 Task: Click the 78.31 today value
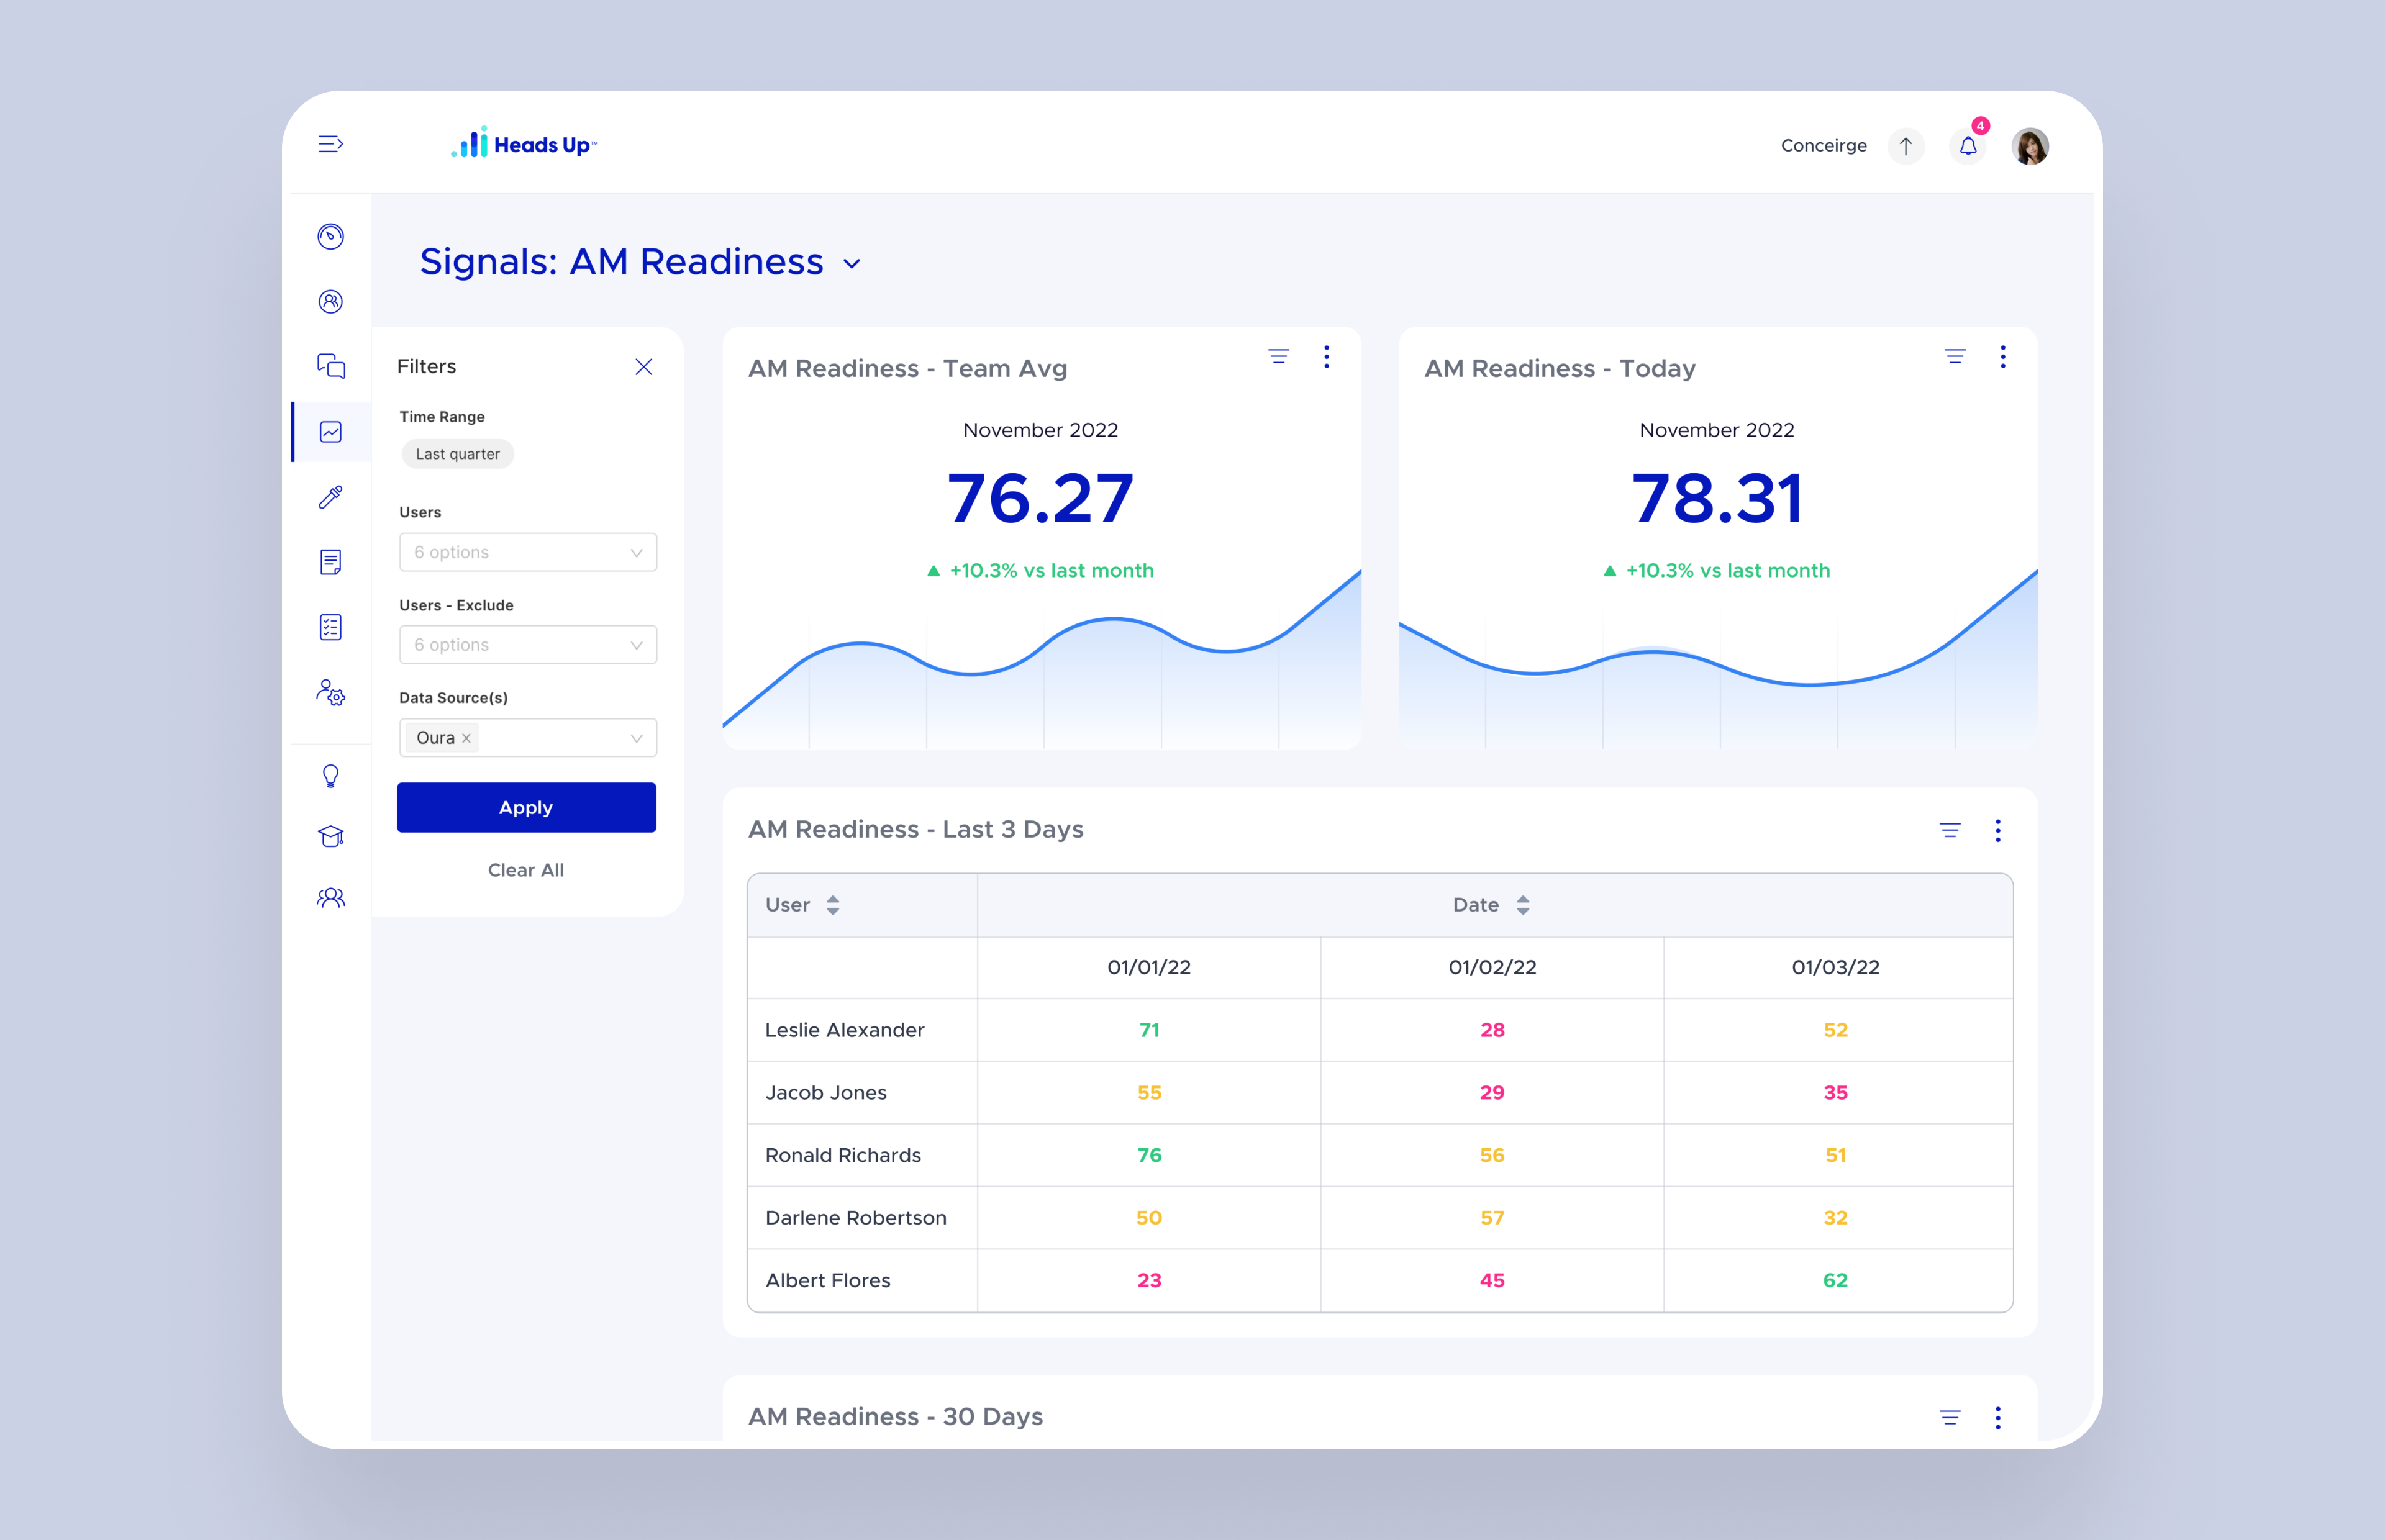pyautogui.click(x=1717, y=498)
